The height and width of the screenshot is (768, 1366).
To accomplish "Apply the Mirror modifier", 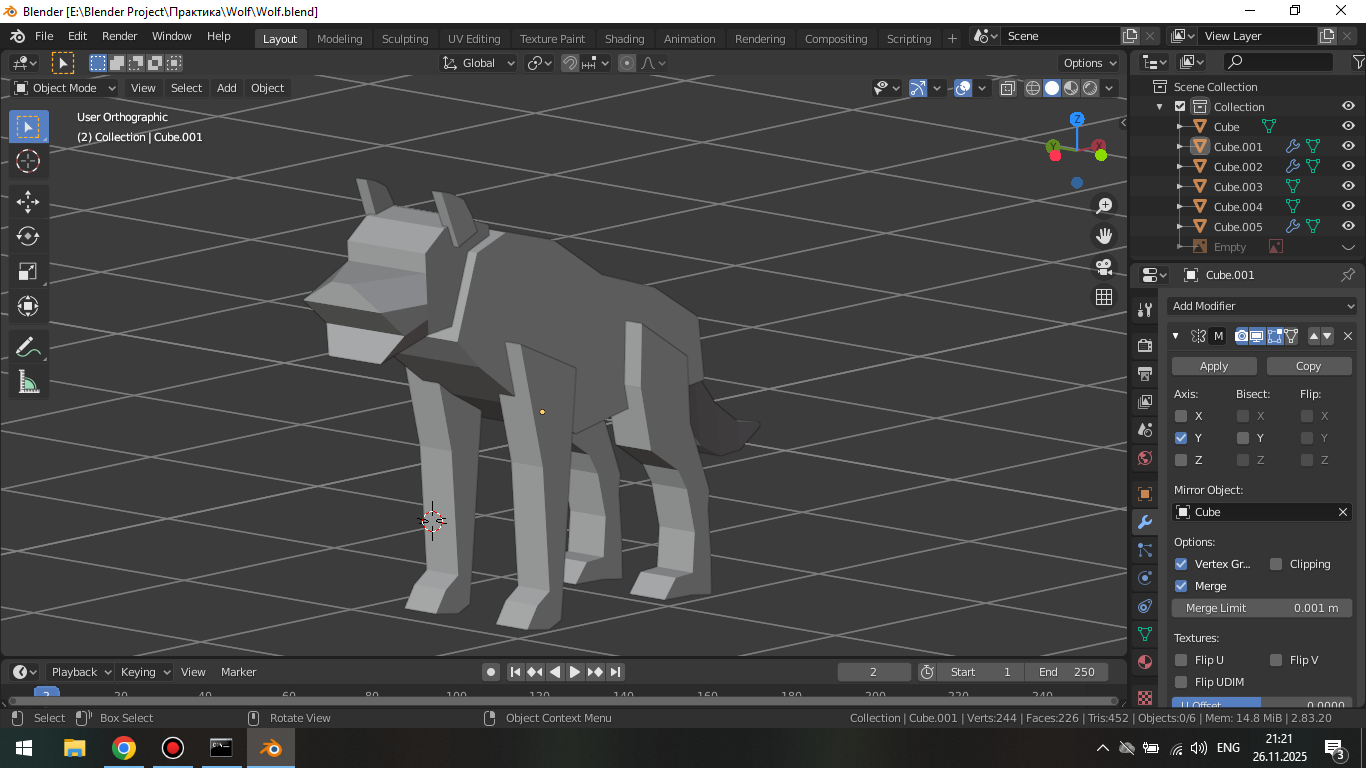I will (x=1214, y=366).
